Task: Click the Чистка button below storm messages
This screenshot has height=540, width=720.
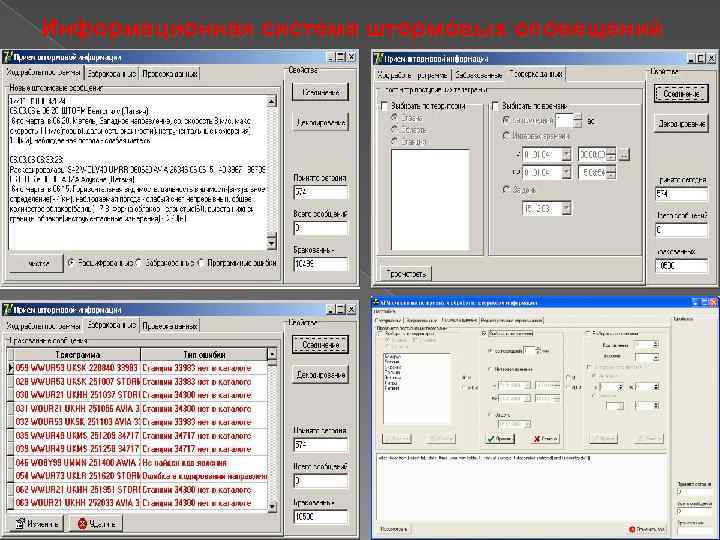Action: (36, 263)
